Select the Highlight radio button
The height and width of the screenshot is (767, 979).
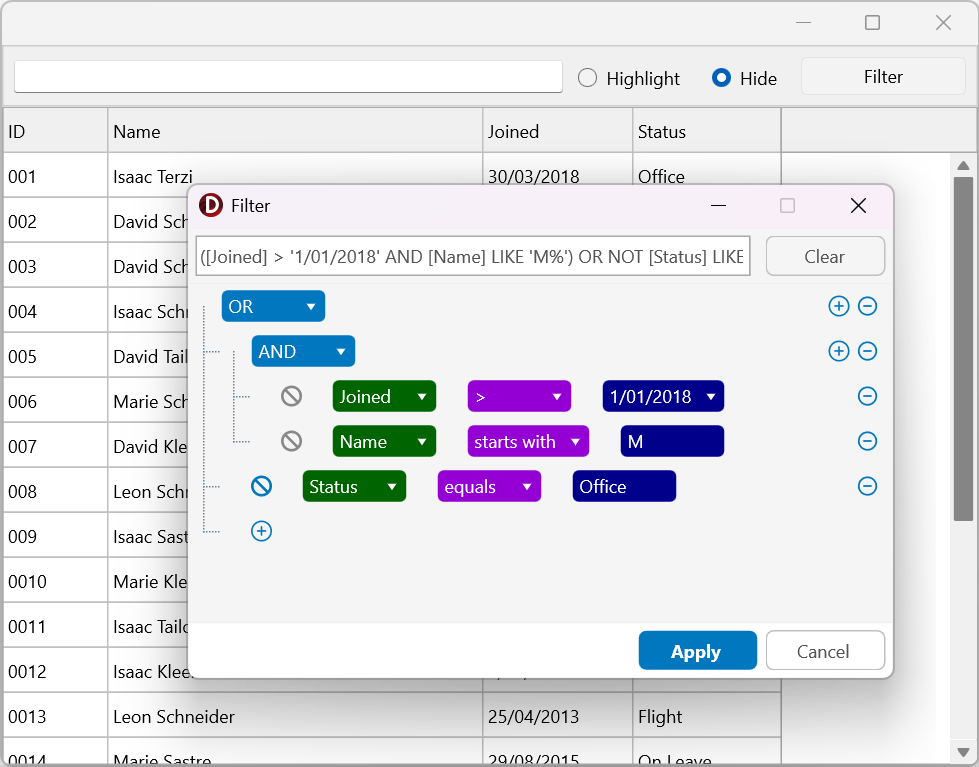coord(587,78)
